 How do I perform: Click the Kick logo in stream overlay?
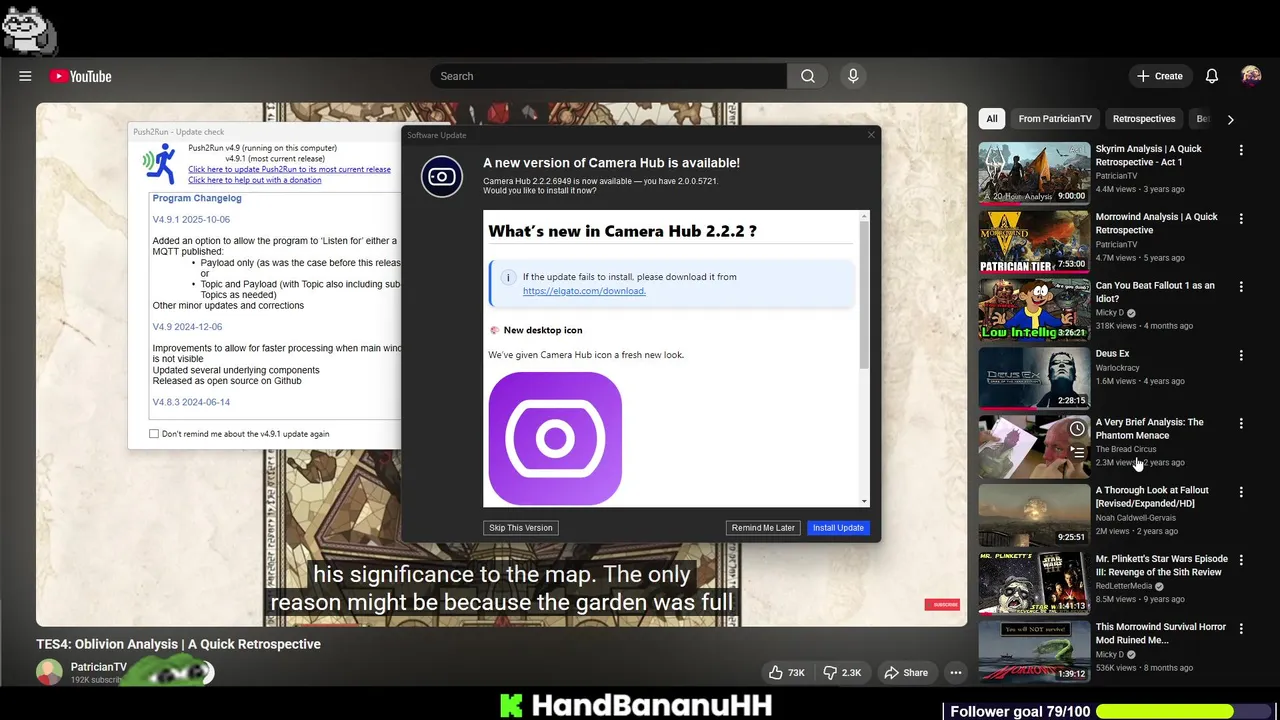pos(511,706)
